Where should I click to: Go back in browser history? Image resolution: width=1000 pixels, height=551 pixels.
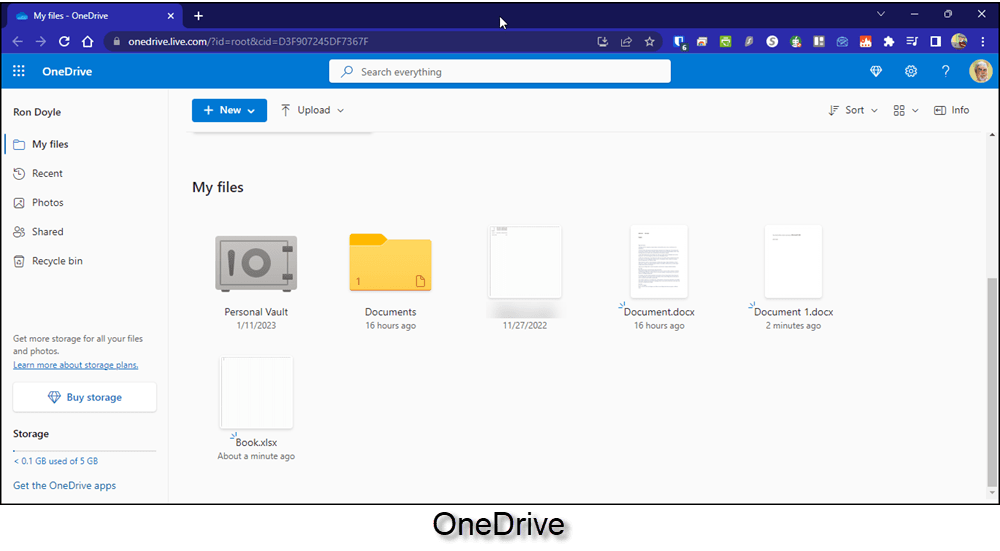coord(17,41)
